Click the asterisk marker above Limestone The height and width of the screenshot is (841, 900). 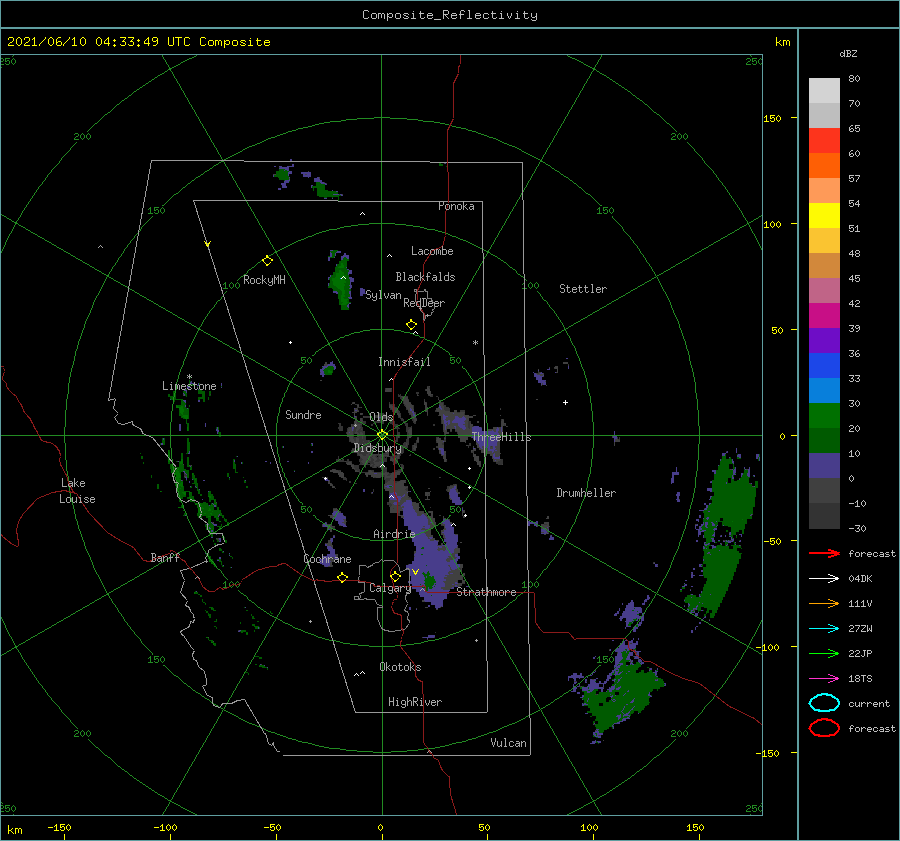(x=189, y=377)
